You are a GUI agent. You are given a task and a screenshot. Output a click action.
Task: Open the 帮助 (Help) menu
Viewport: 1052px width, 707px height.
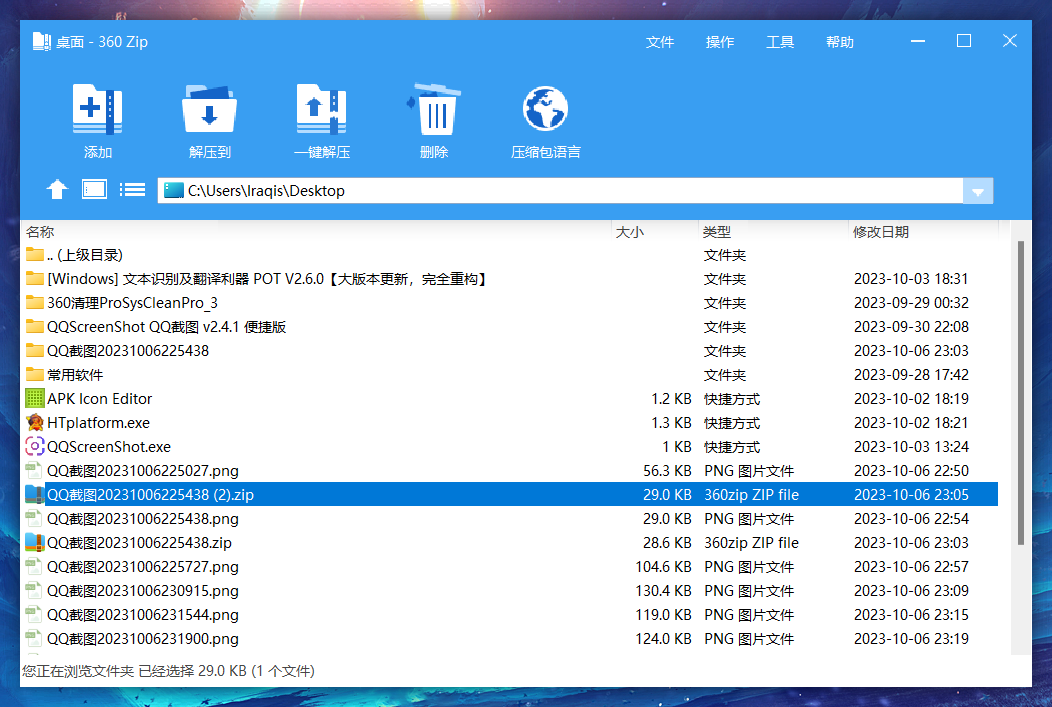[x=839, y=42]
